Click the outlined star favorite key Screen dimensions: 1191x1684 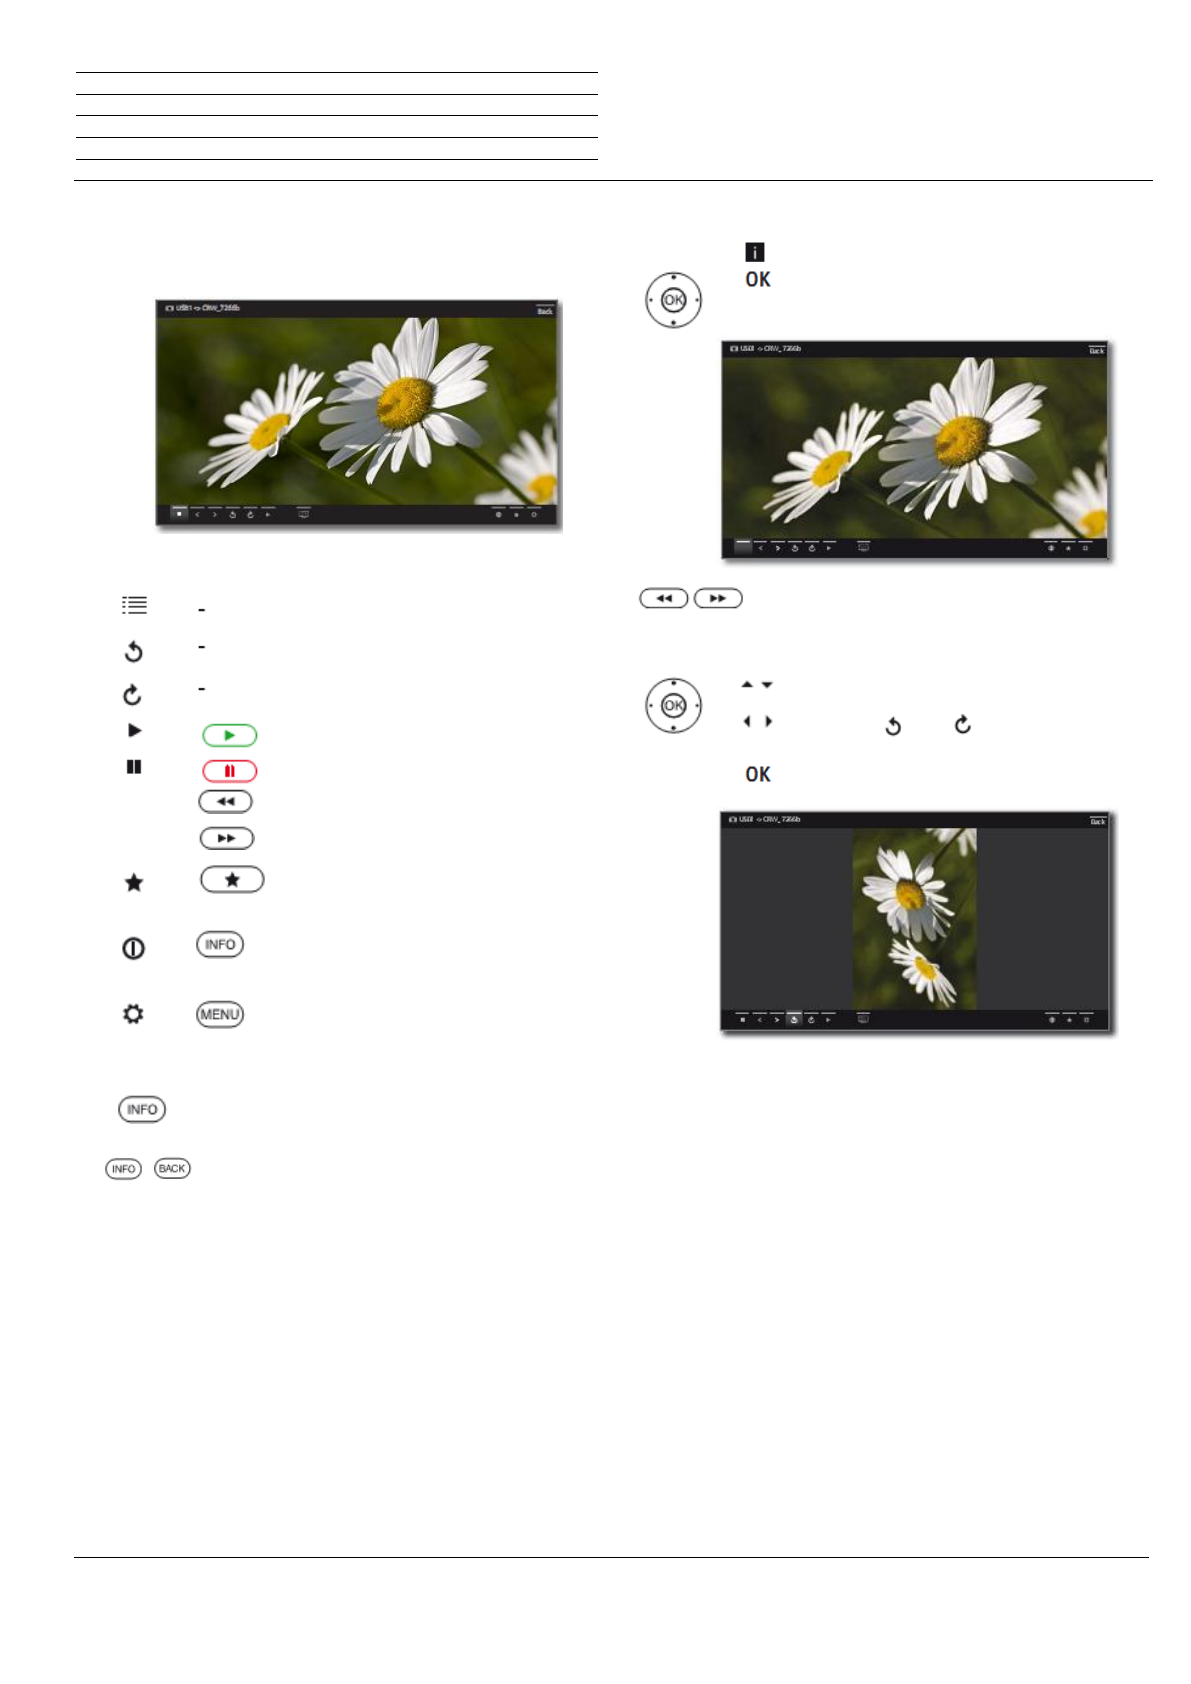pos(232,879)
